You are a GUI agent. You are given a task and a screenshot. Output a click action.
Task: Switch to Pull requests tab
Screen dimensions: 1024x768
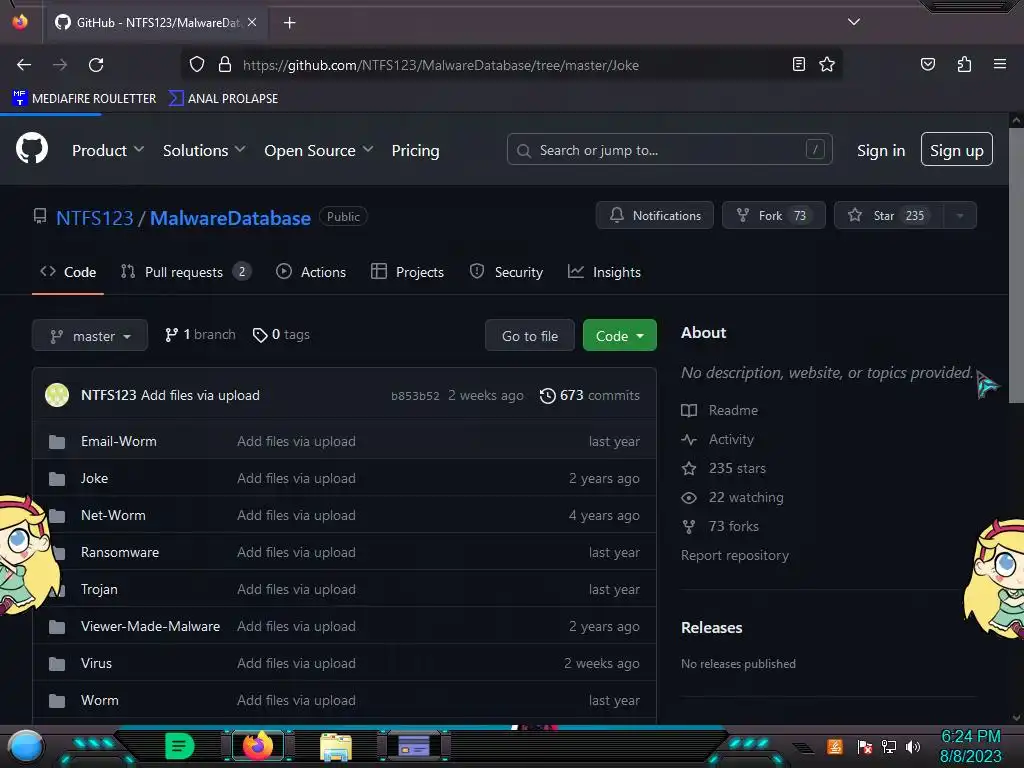185,272
